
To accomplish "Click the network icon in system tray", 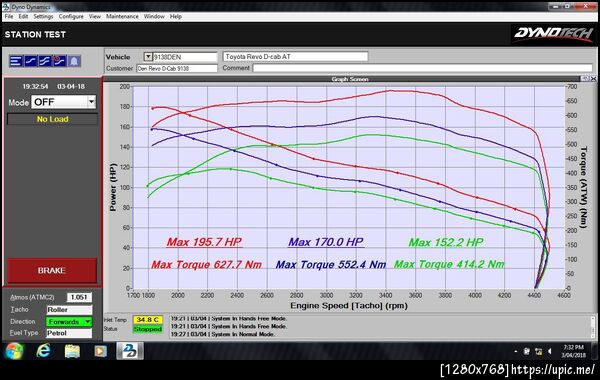I will coord(538,351).
